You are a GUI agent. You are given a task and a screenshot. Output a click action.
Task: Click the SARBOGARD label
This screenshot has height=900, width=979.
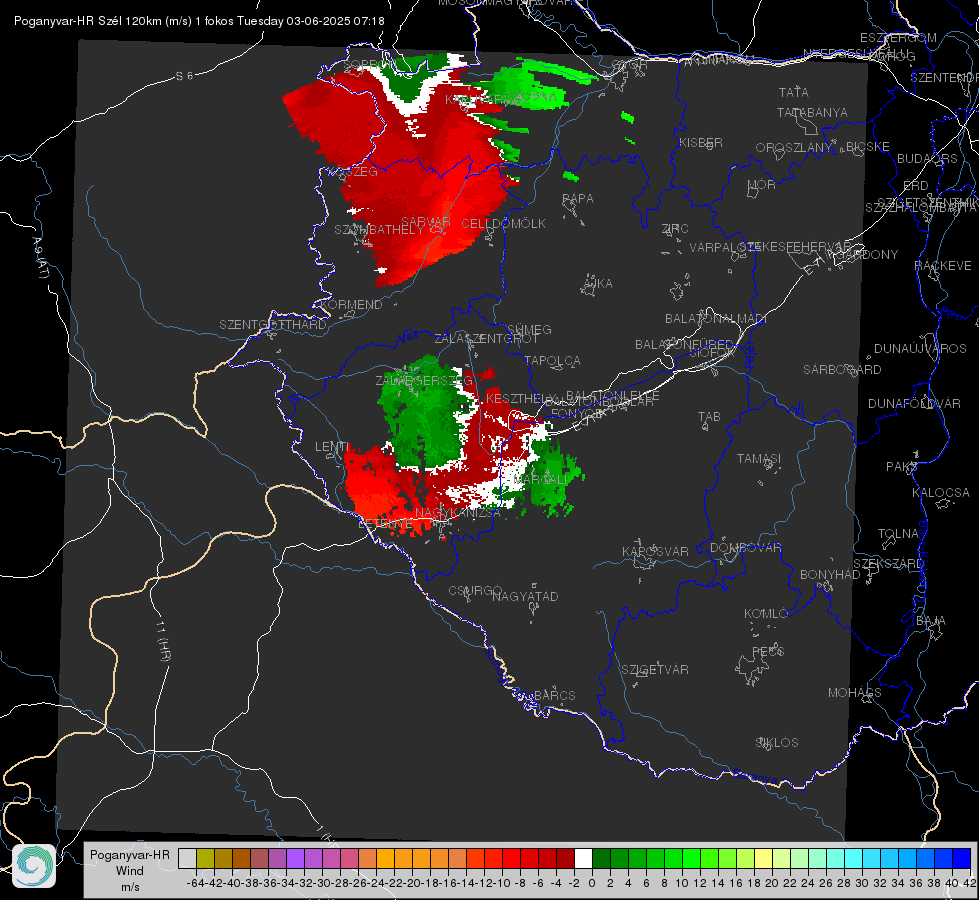point(842,370)
